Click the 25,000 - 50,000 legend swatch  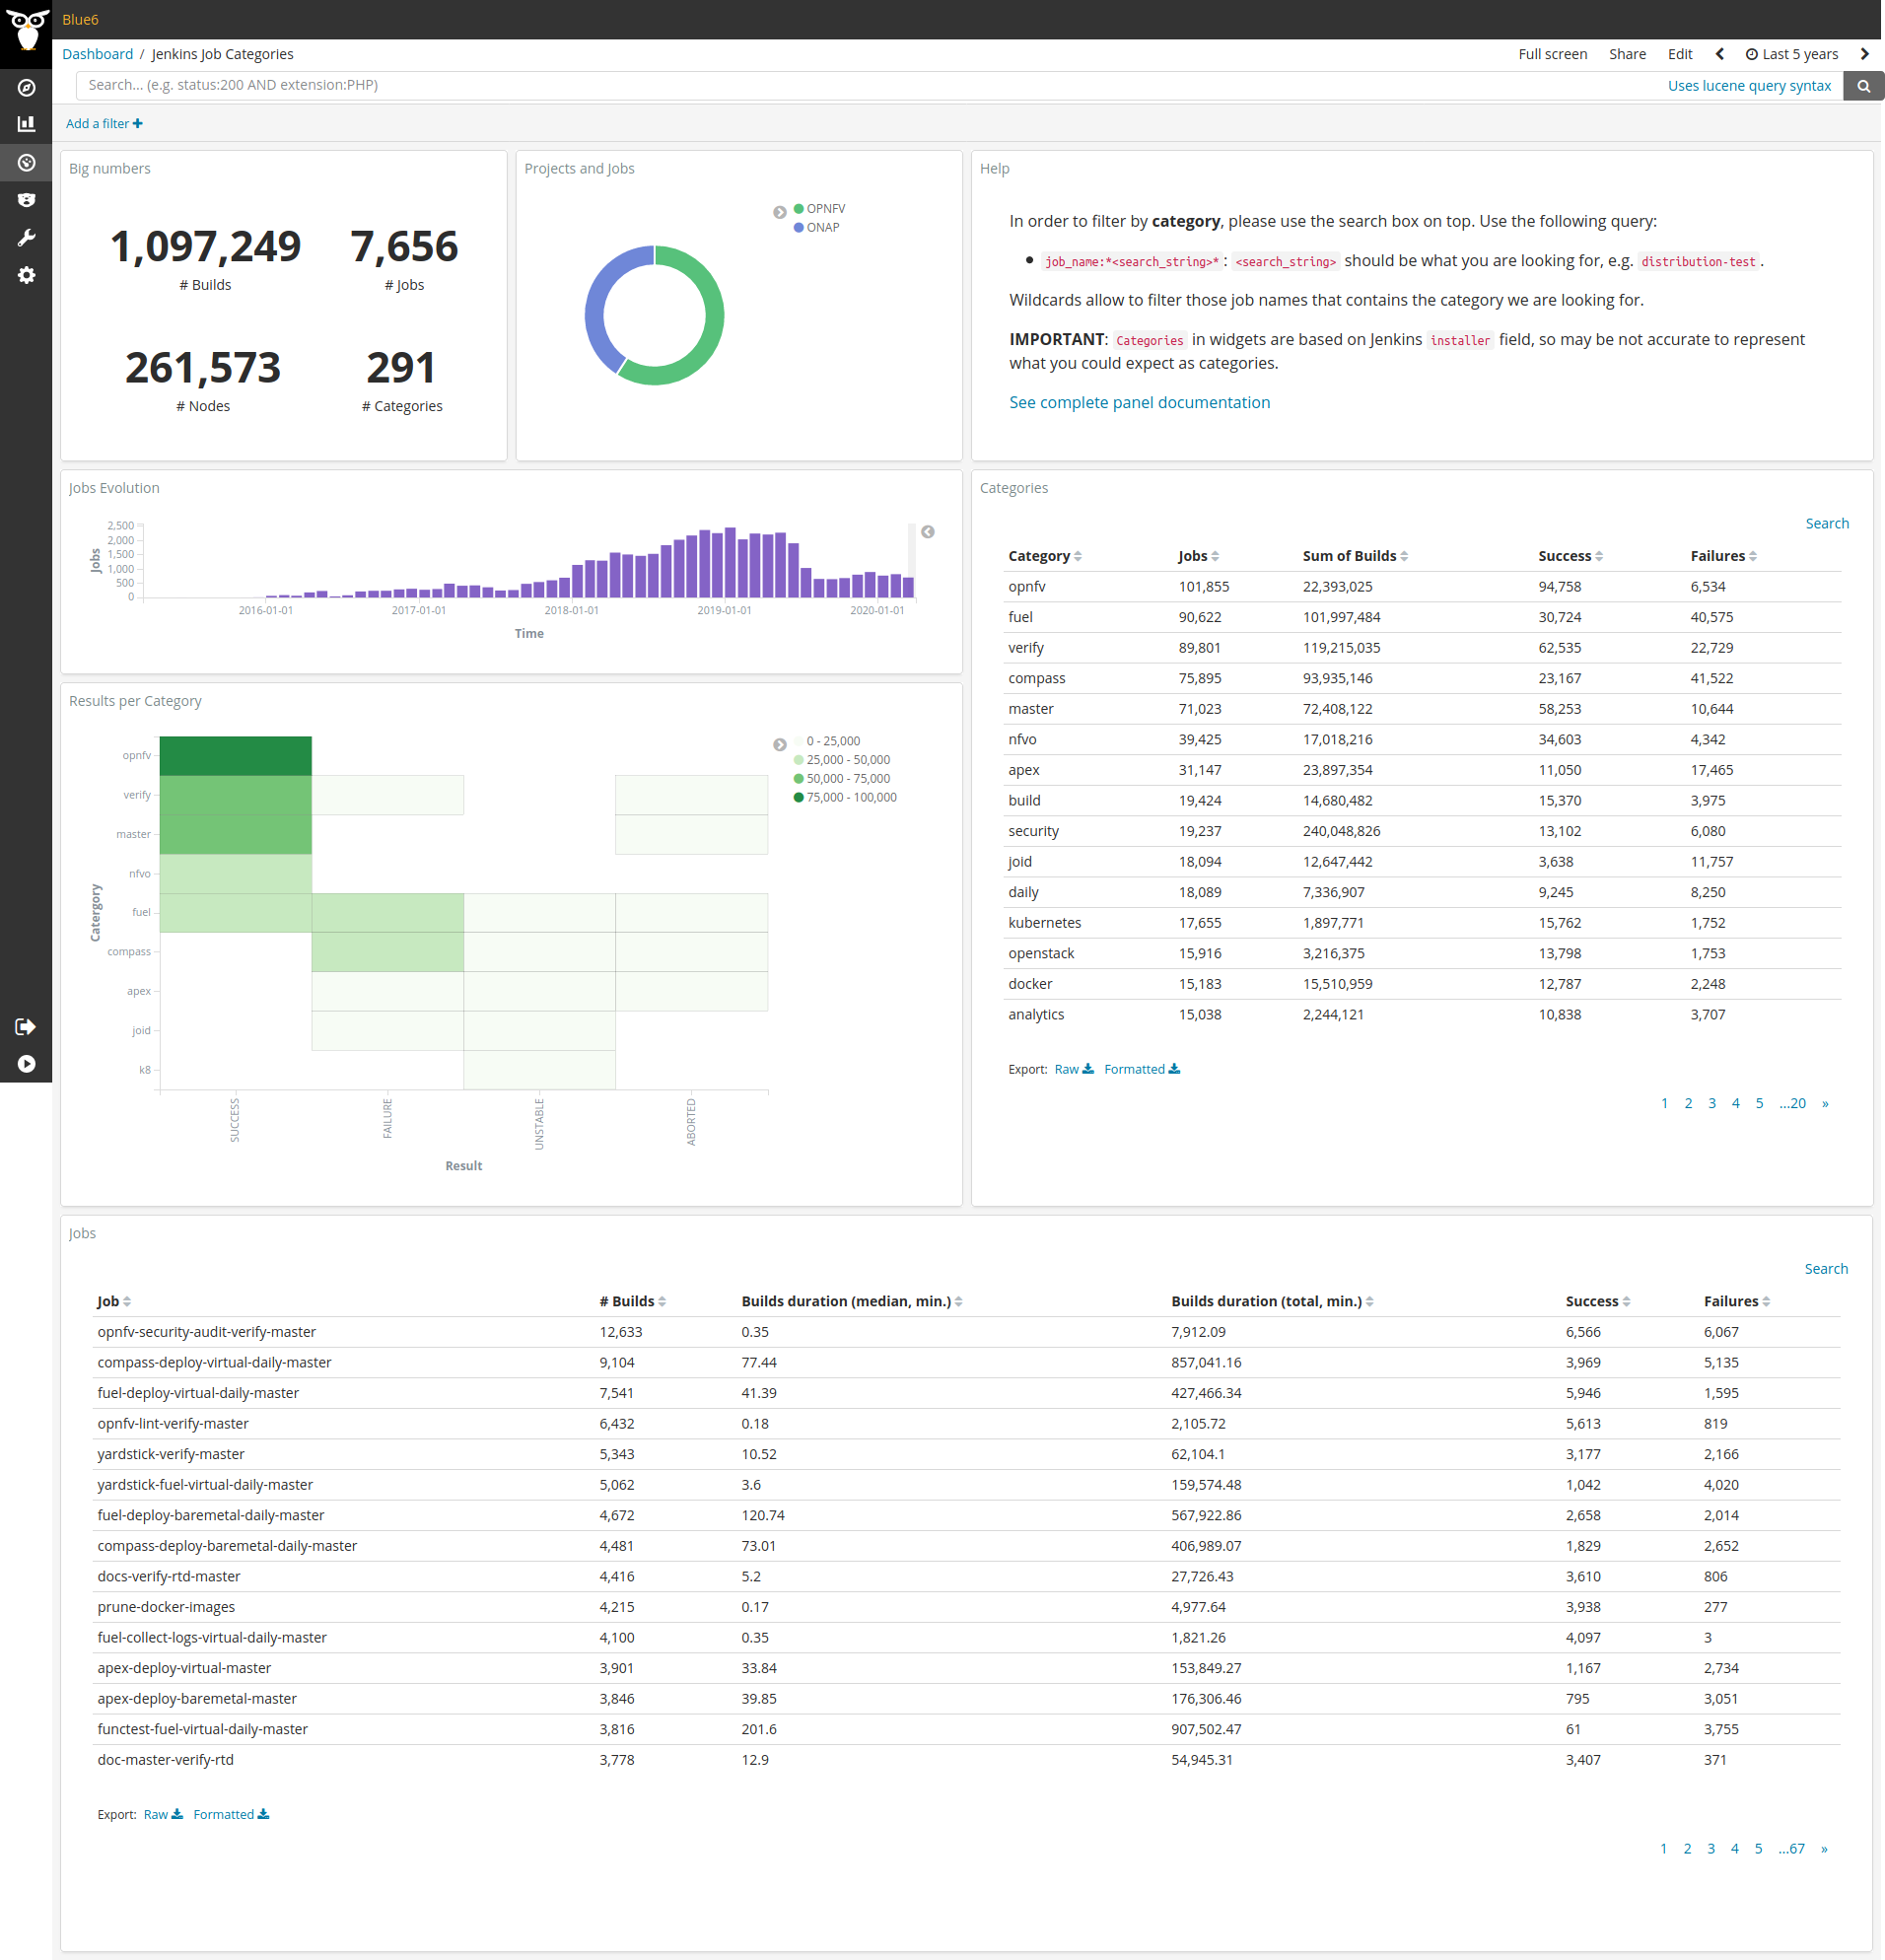point(799,760)
